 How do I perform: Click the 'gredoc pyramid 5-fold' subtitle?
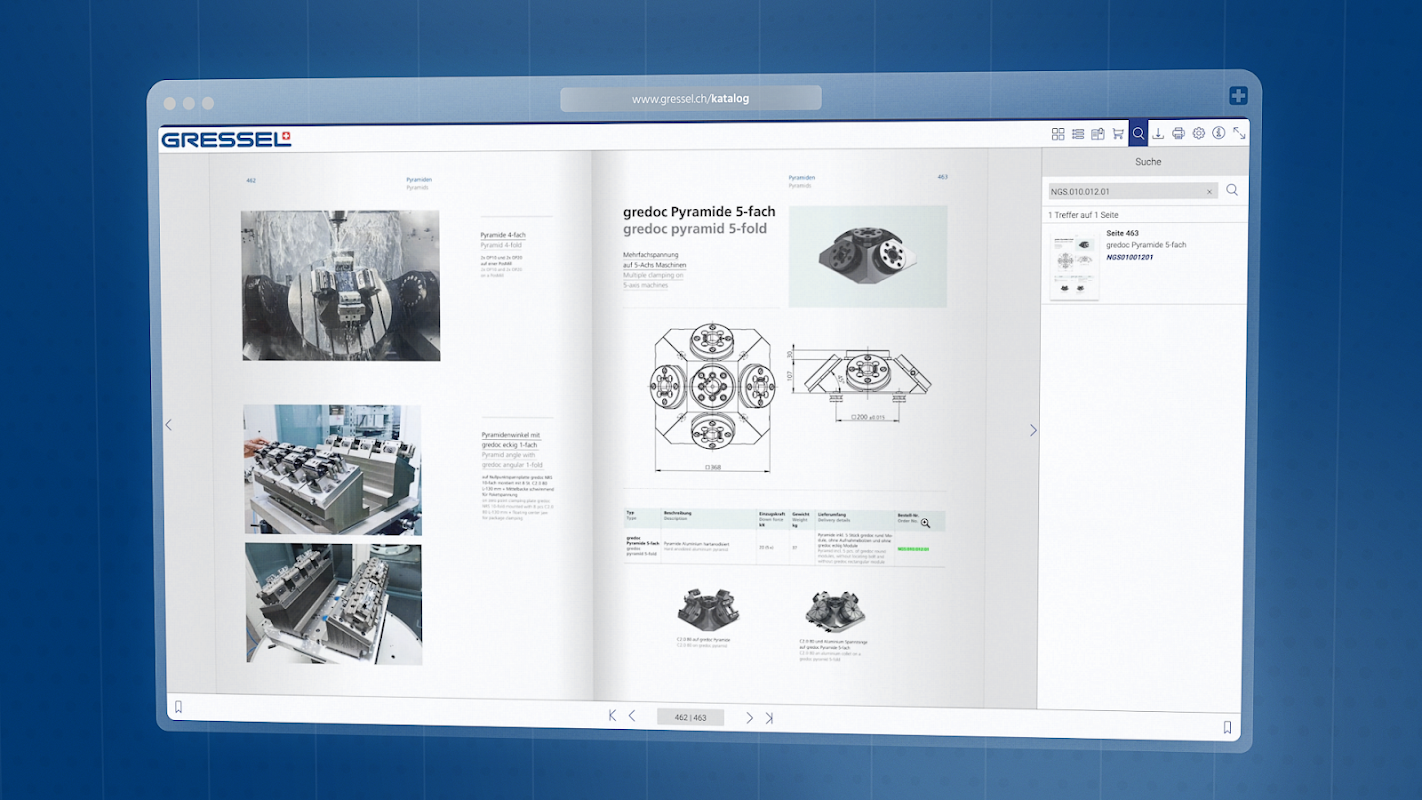(695, 229)
